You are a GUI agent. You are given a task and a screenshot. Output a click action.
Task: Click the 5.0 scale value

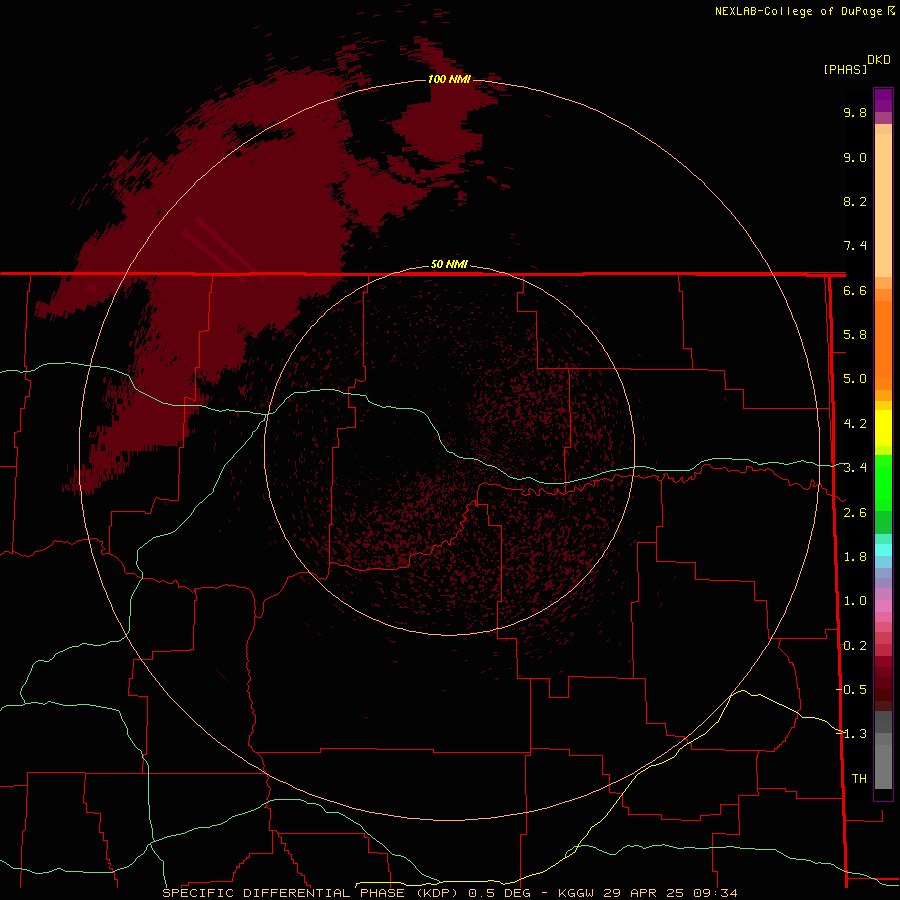tap(855, 379)
